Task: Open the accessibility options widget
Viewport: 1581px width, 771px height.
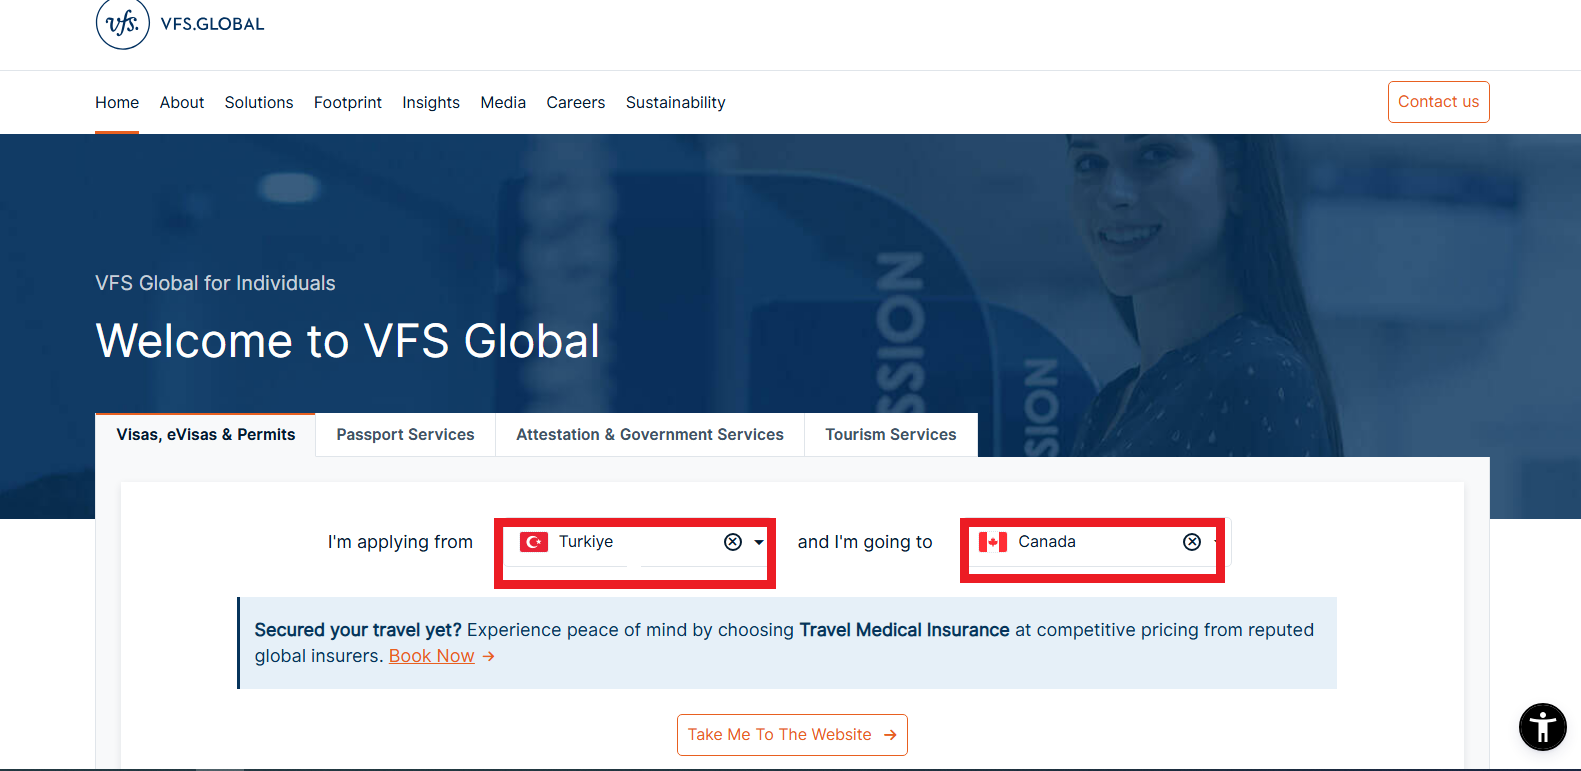Action: point(1542,727)
